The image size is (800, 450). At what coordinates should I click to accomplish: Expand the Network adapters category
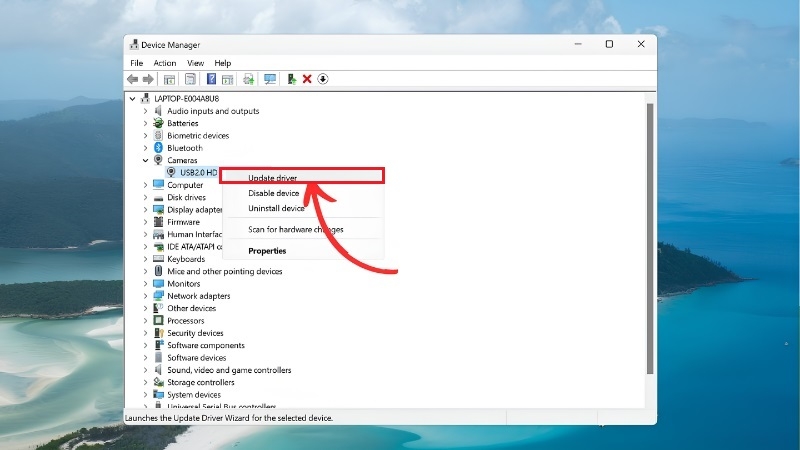145,296
